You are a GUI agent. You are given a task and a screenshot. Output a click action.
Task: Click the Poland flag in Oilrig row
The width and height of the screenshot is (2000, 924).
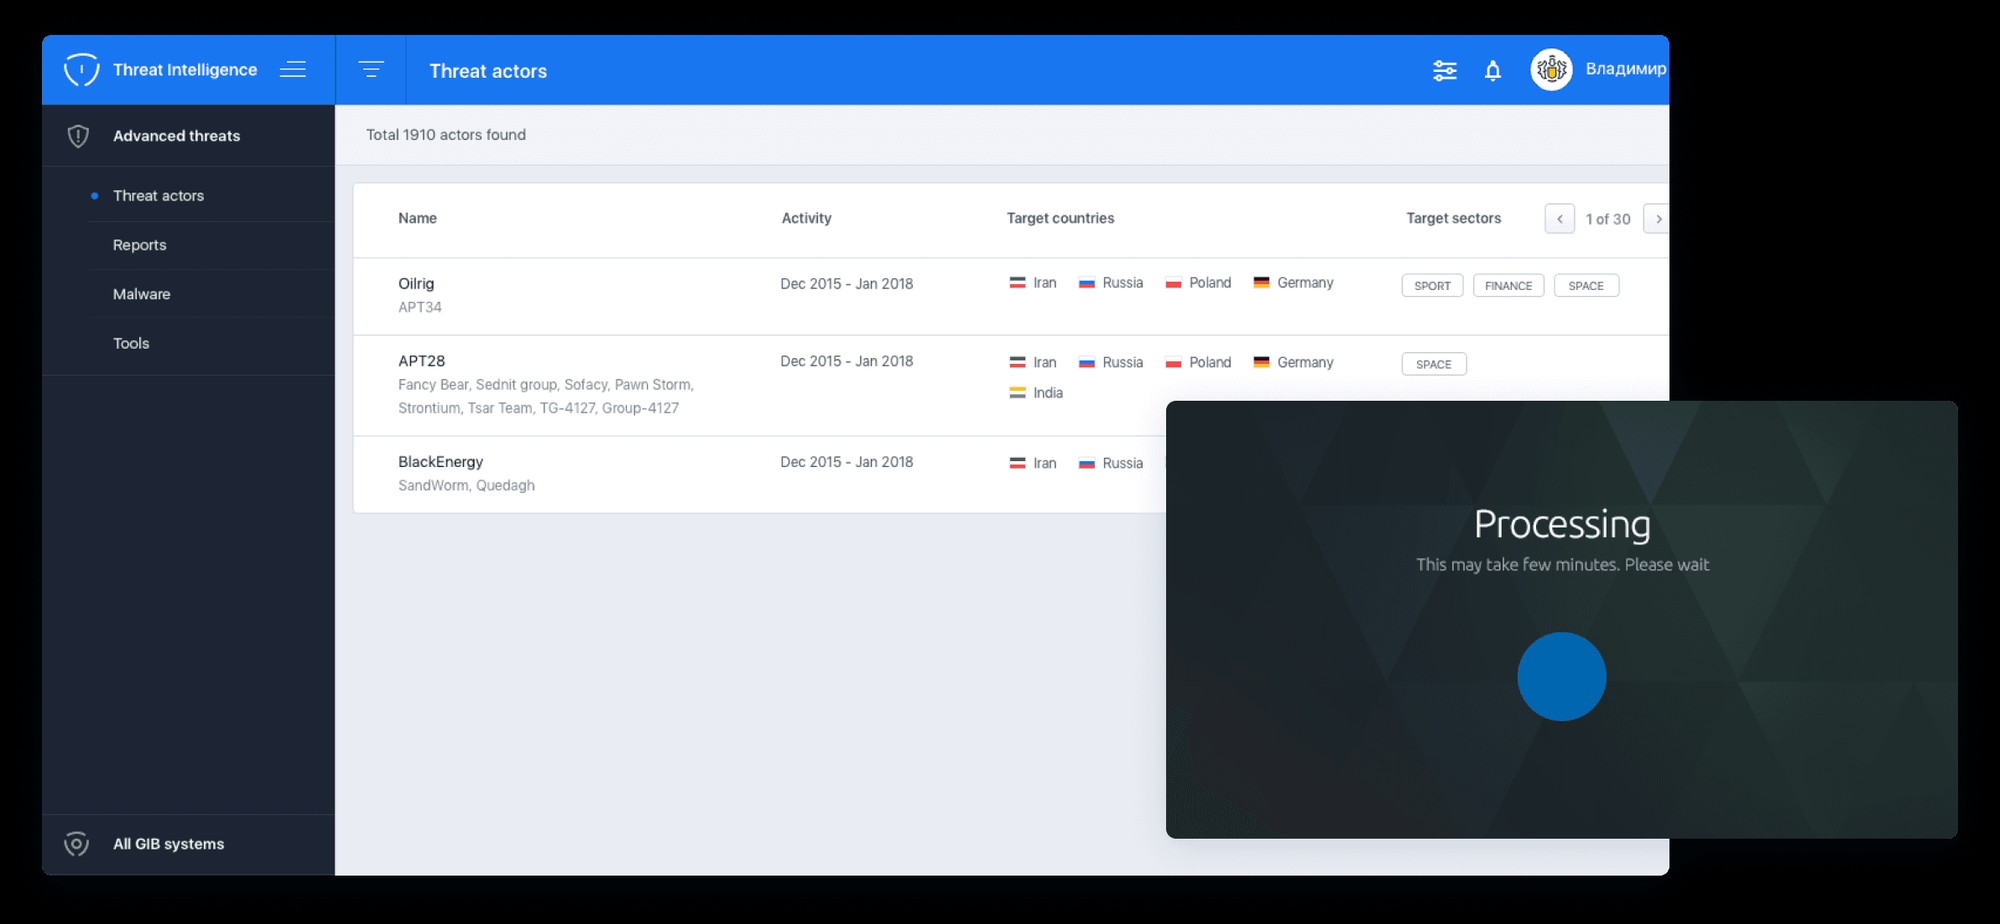(x=1174, y=283)
